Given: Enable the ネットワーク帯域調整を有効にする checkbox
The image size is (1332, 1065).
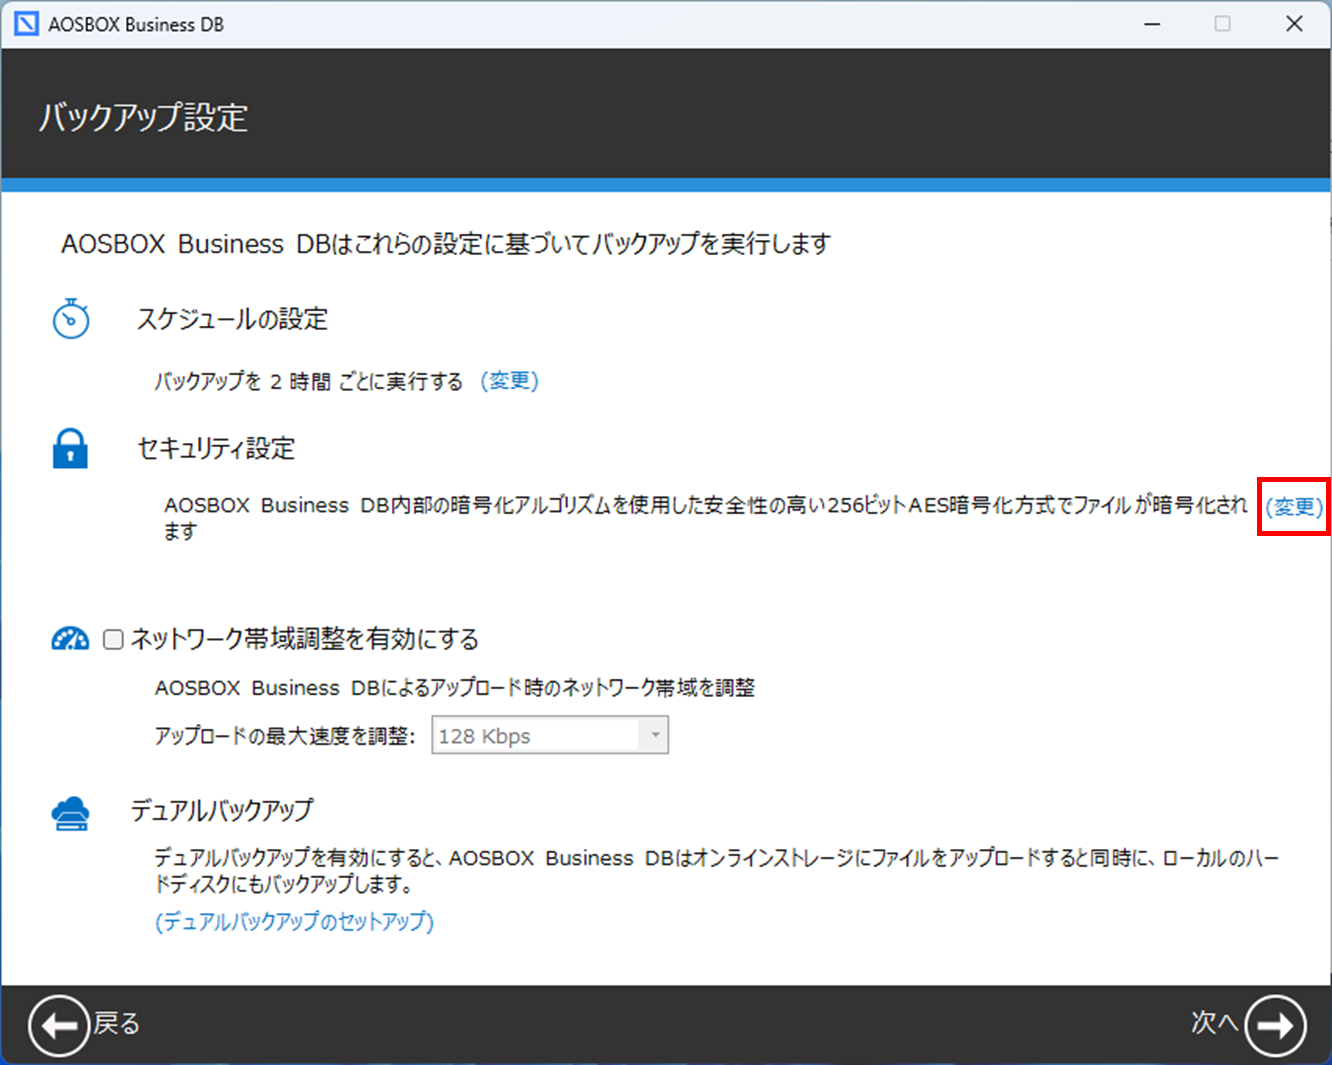Looking at the screenshot, I should [x=114, y=639].
